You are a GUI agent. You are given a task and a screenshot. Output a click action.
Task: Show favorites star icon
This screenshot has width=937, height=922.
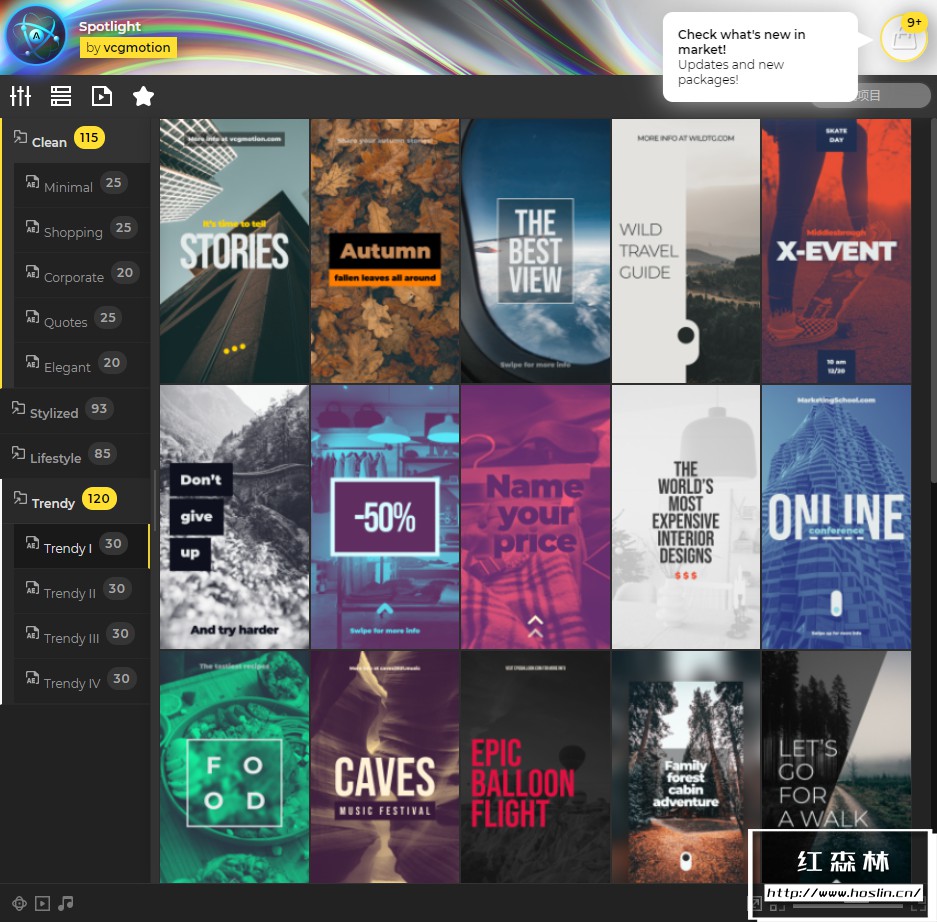143,96
